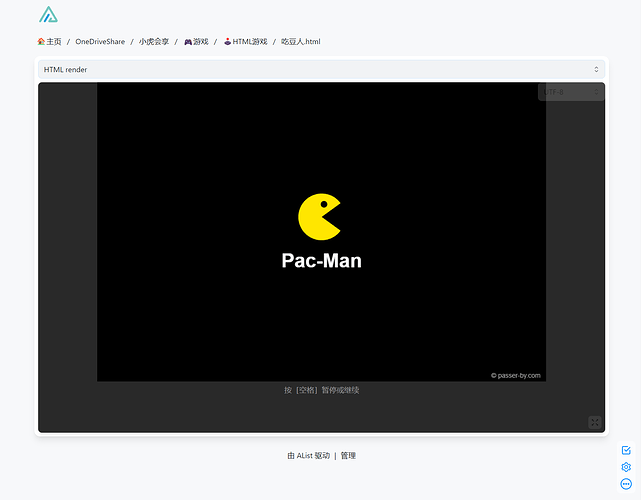Open the HTML render preview dropdown
The width and height of the screenshot is (642, 500).
pyautogui.click(x=321, y=70)
